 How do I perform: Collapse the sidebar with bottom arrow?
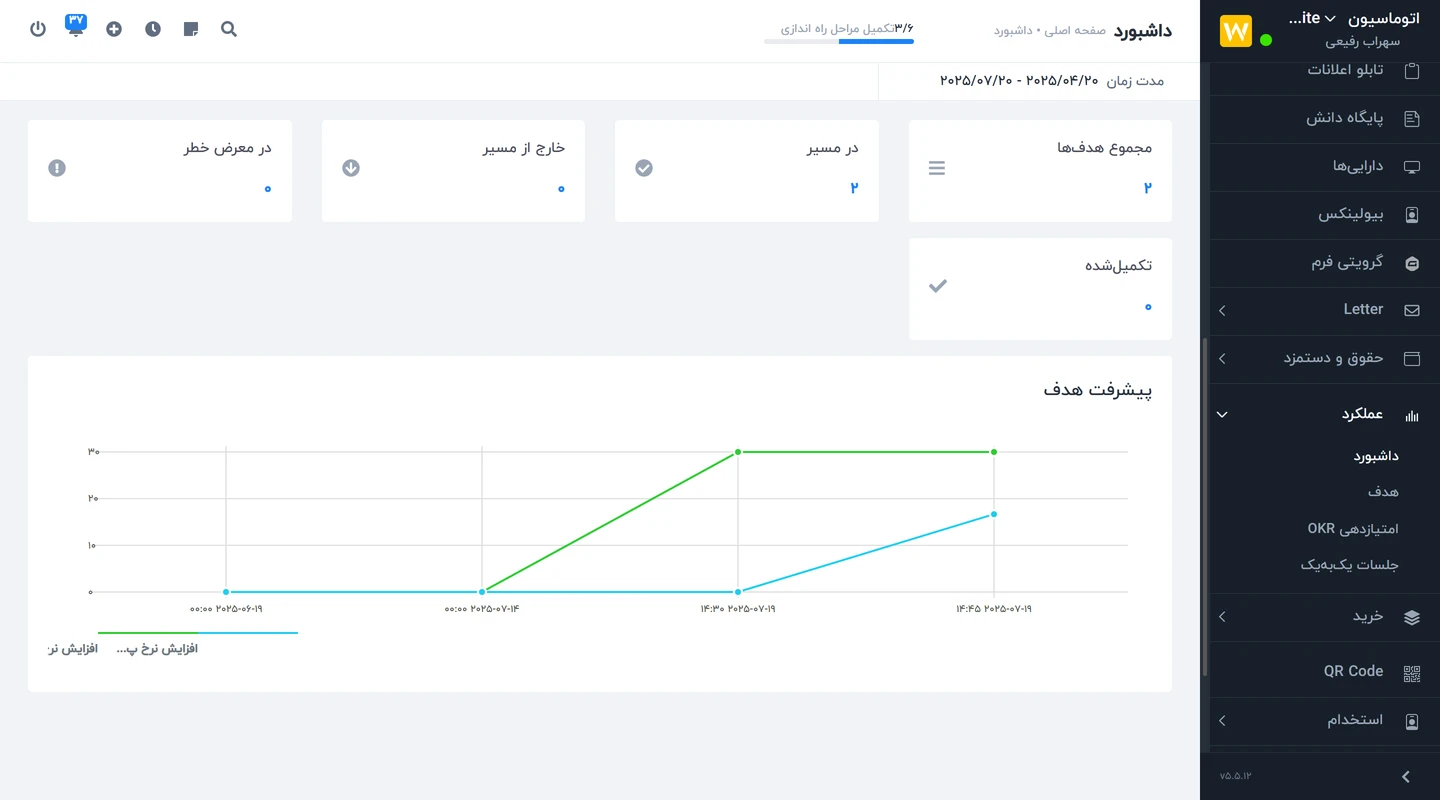pyautogui.click(x=1406, y=776)
